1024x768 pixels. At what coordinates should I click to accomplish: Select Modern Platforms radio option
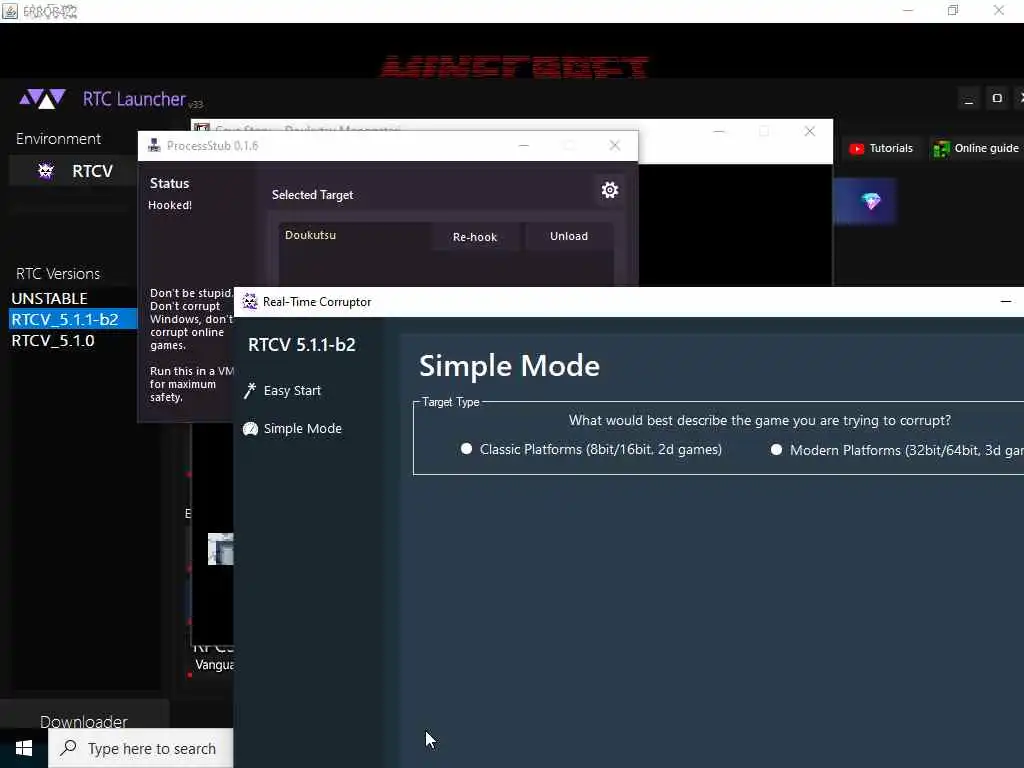(776, 449)
